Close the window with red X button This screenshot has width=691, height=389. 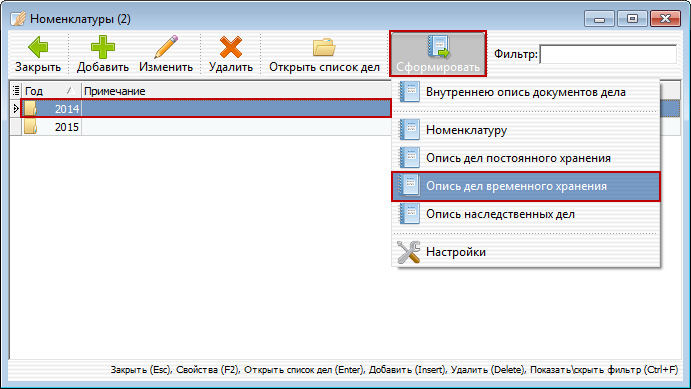click(x=665, y=19)
